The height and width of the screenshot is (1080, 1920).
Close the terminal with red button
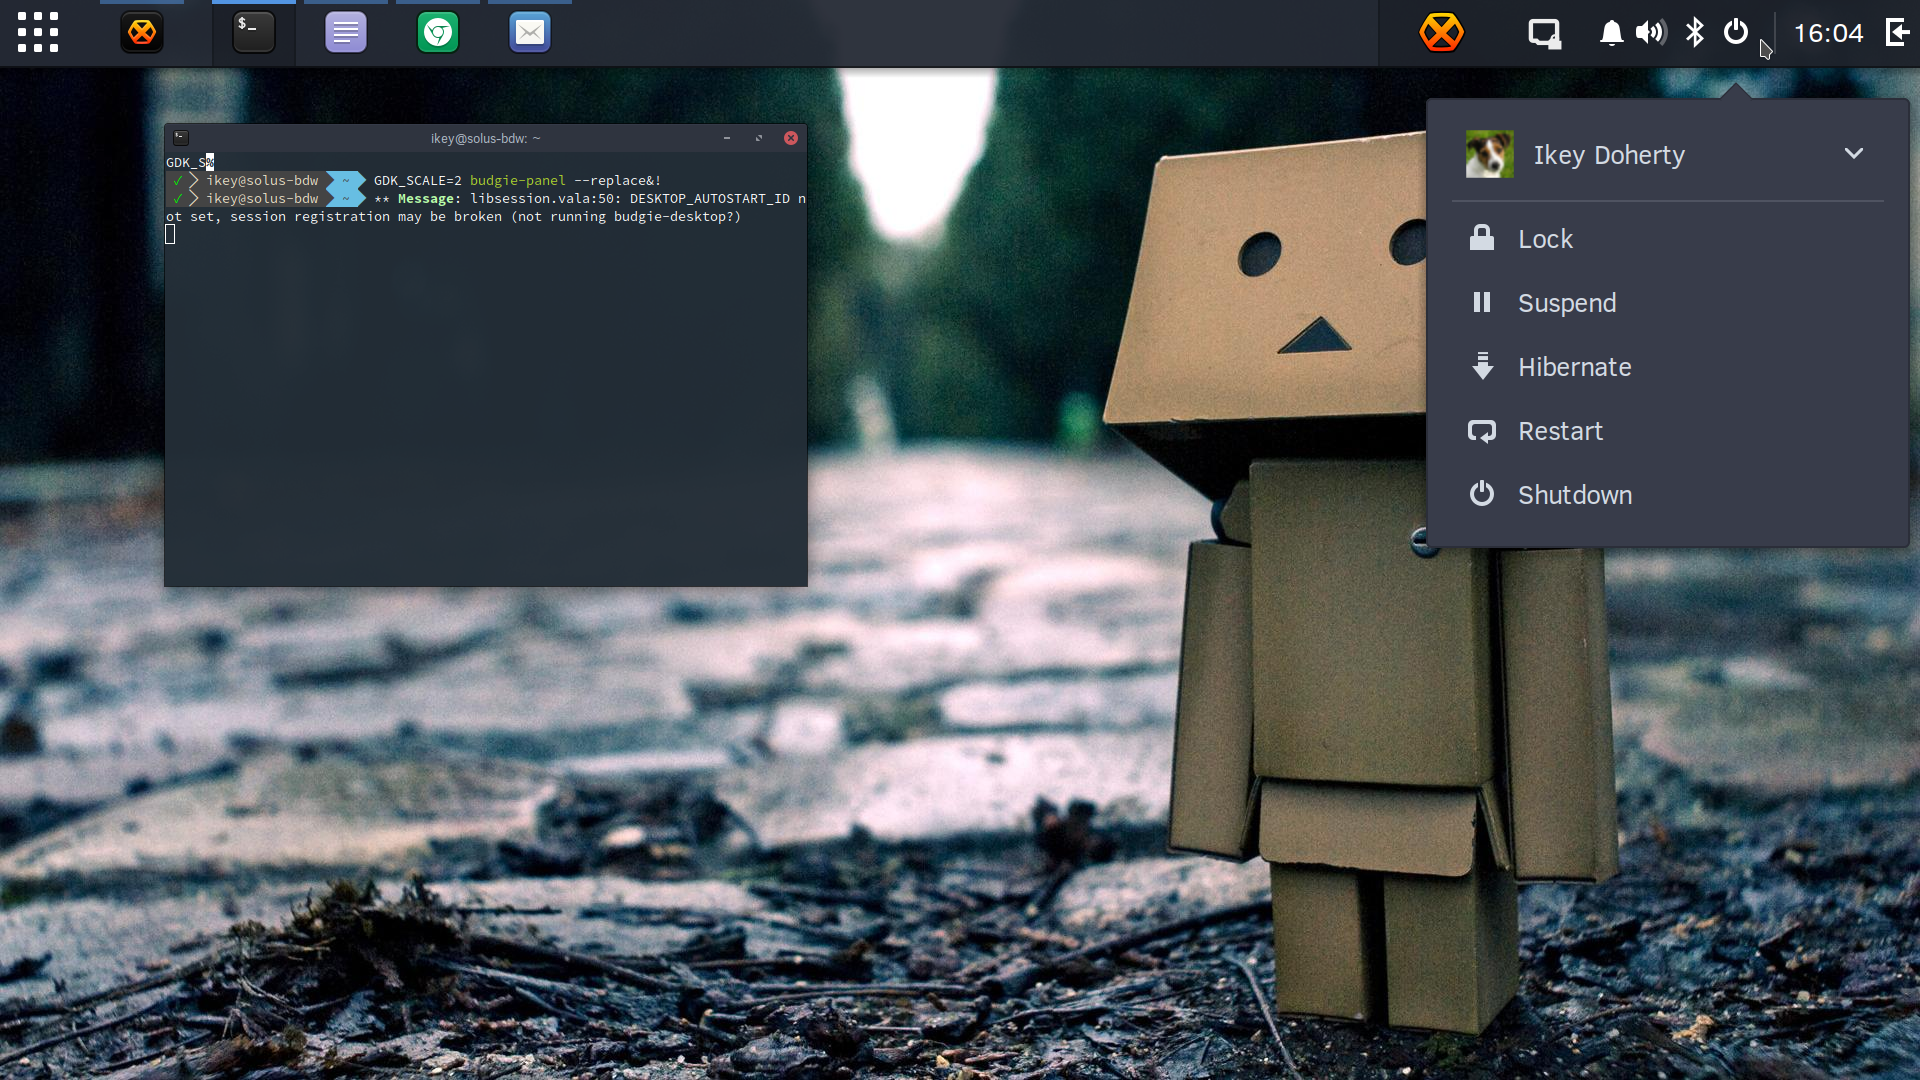tap(791, 138)
